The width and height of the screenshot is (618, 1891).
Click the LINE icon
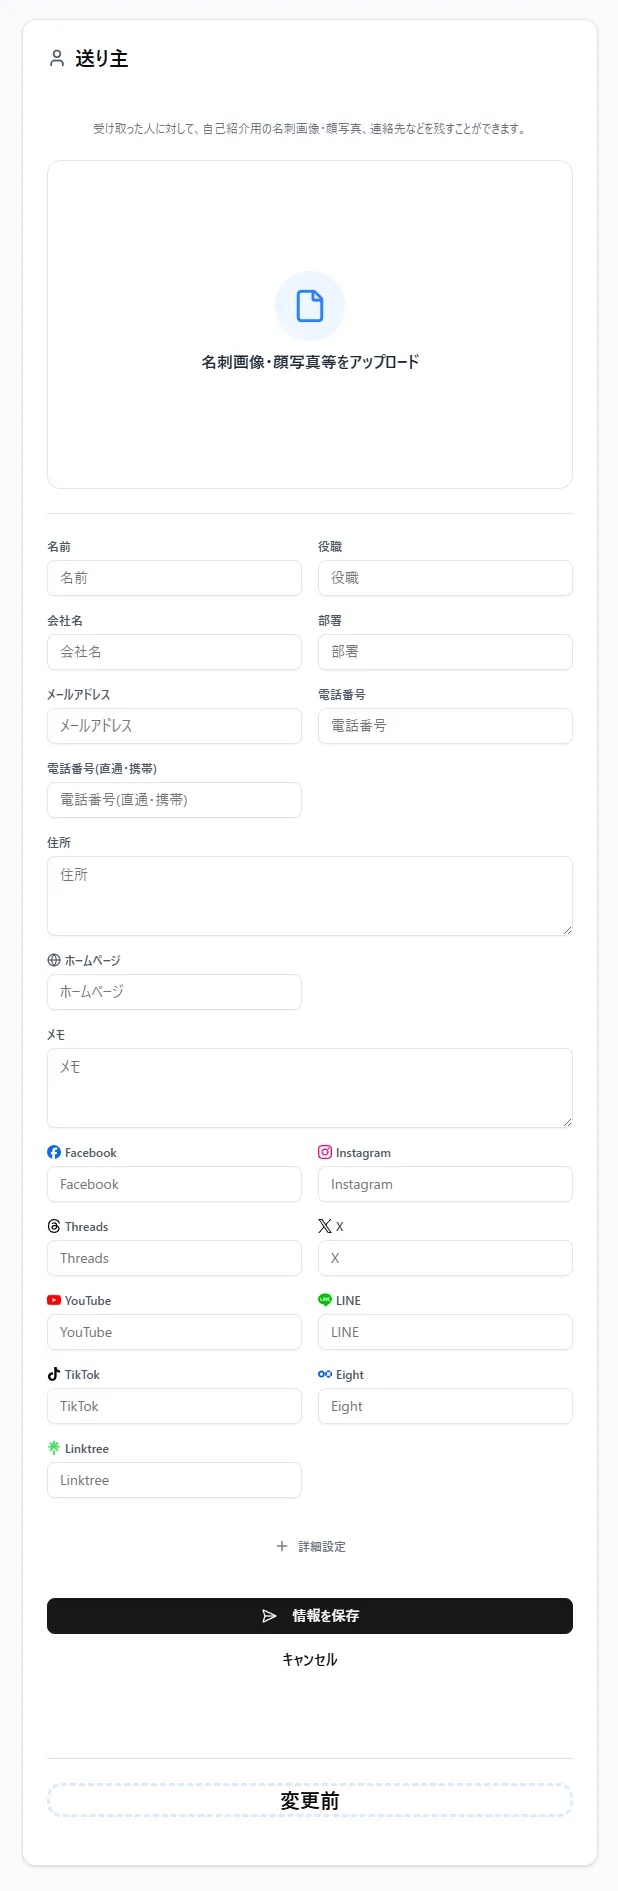325,1300
